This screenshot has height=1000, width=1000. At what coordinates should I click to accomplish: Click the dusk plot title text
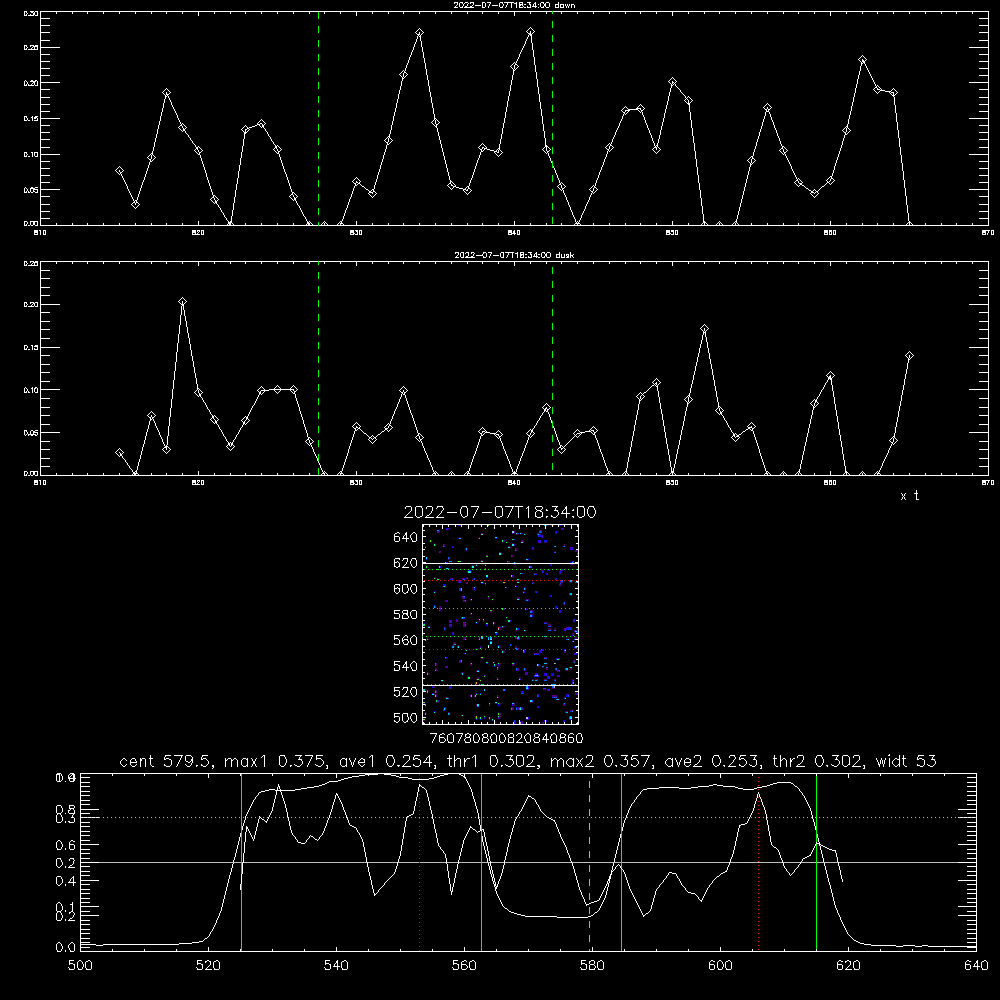[x=514, y=255]
